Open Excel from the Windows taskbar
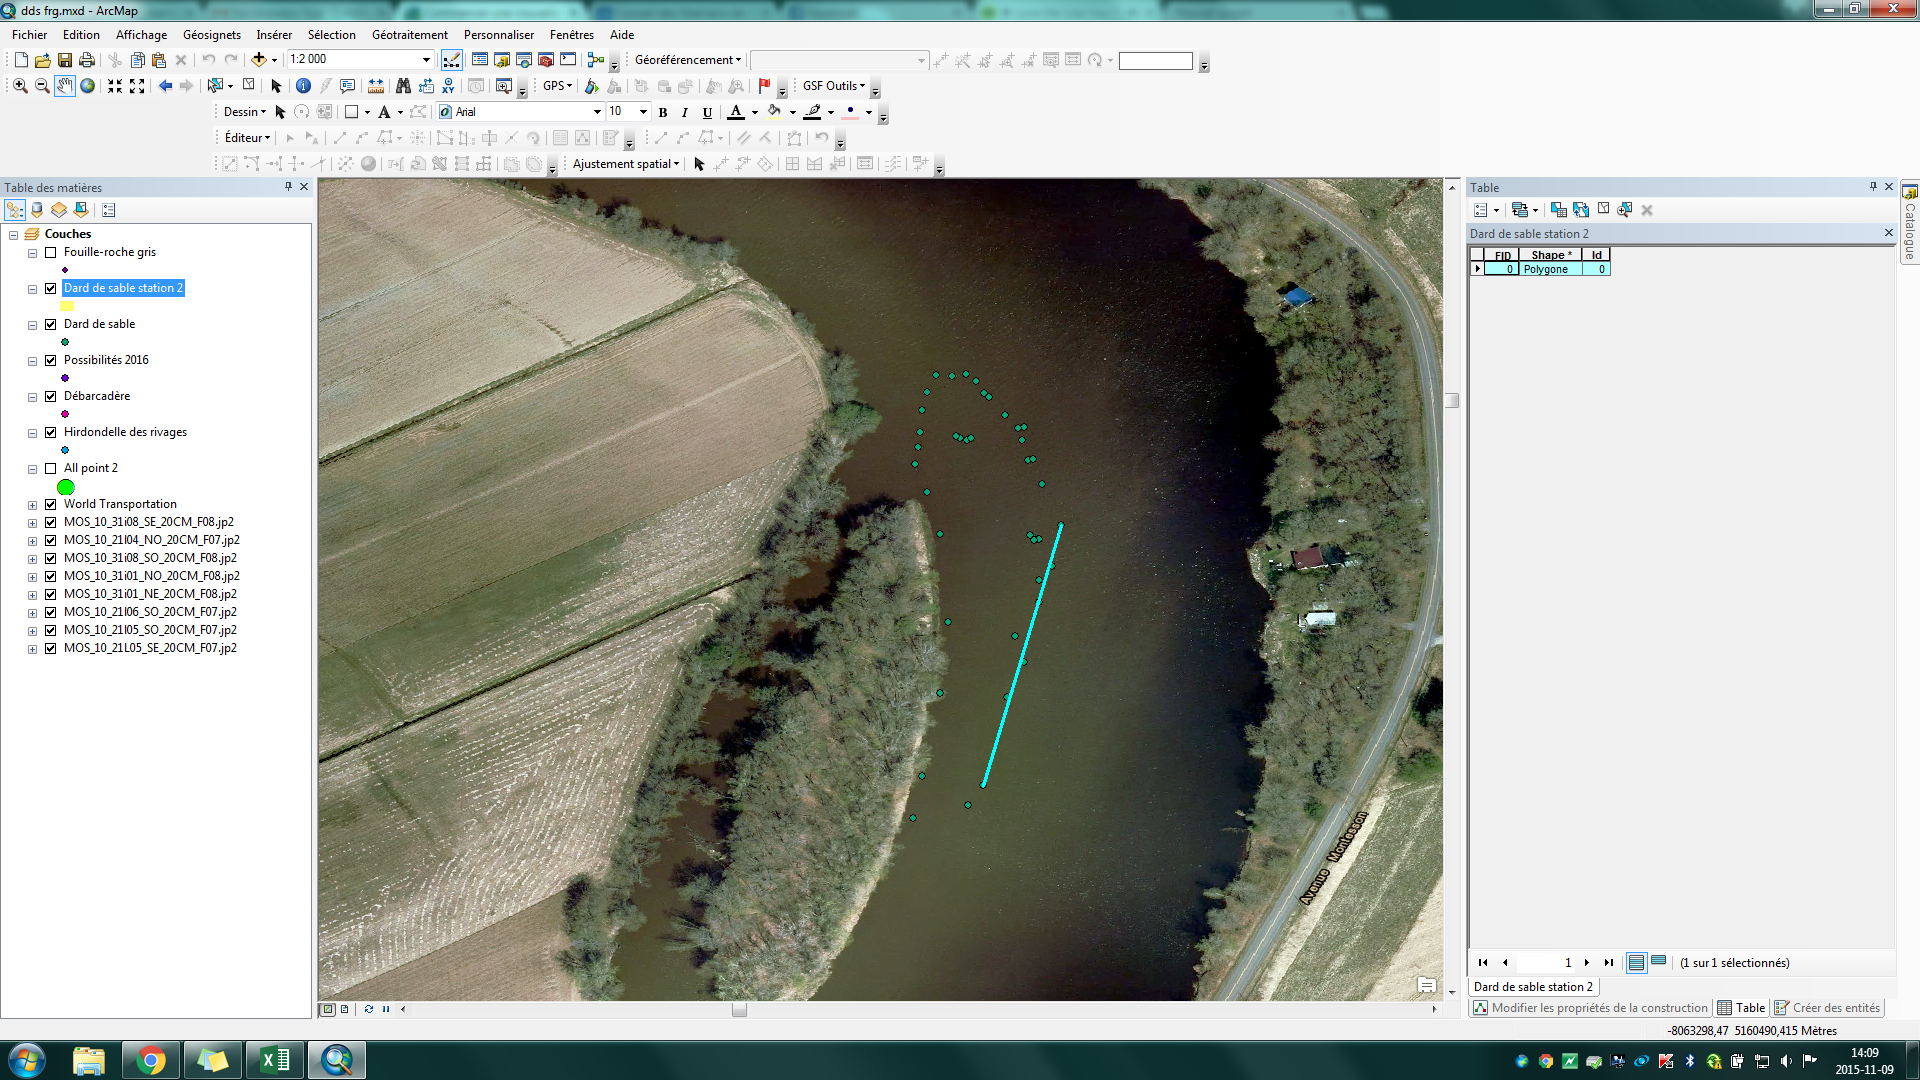Viewport: 1920px width, 1080px height. pos(275,1060)
